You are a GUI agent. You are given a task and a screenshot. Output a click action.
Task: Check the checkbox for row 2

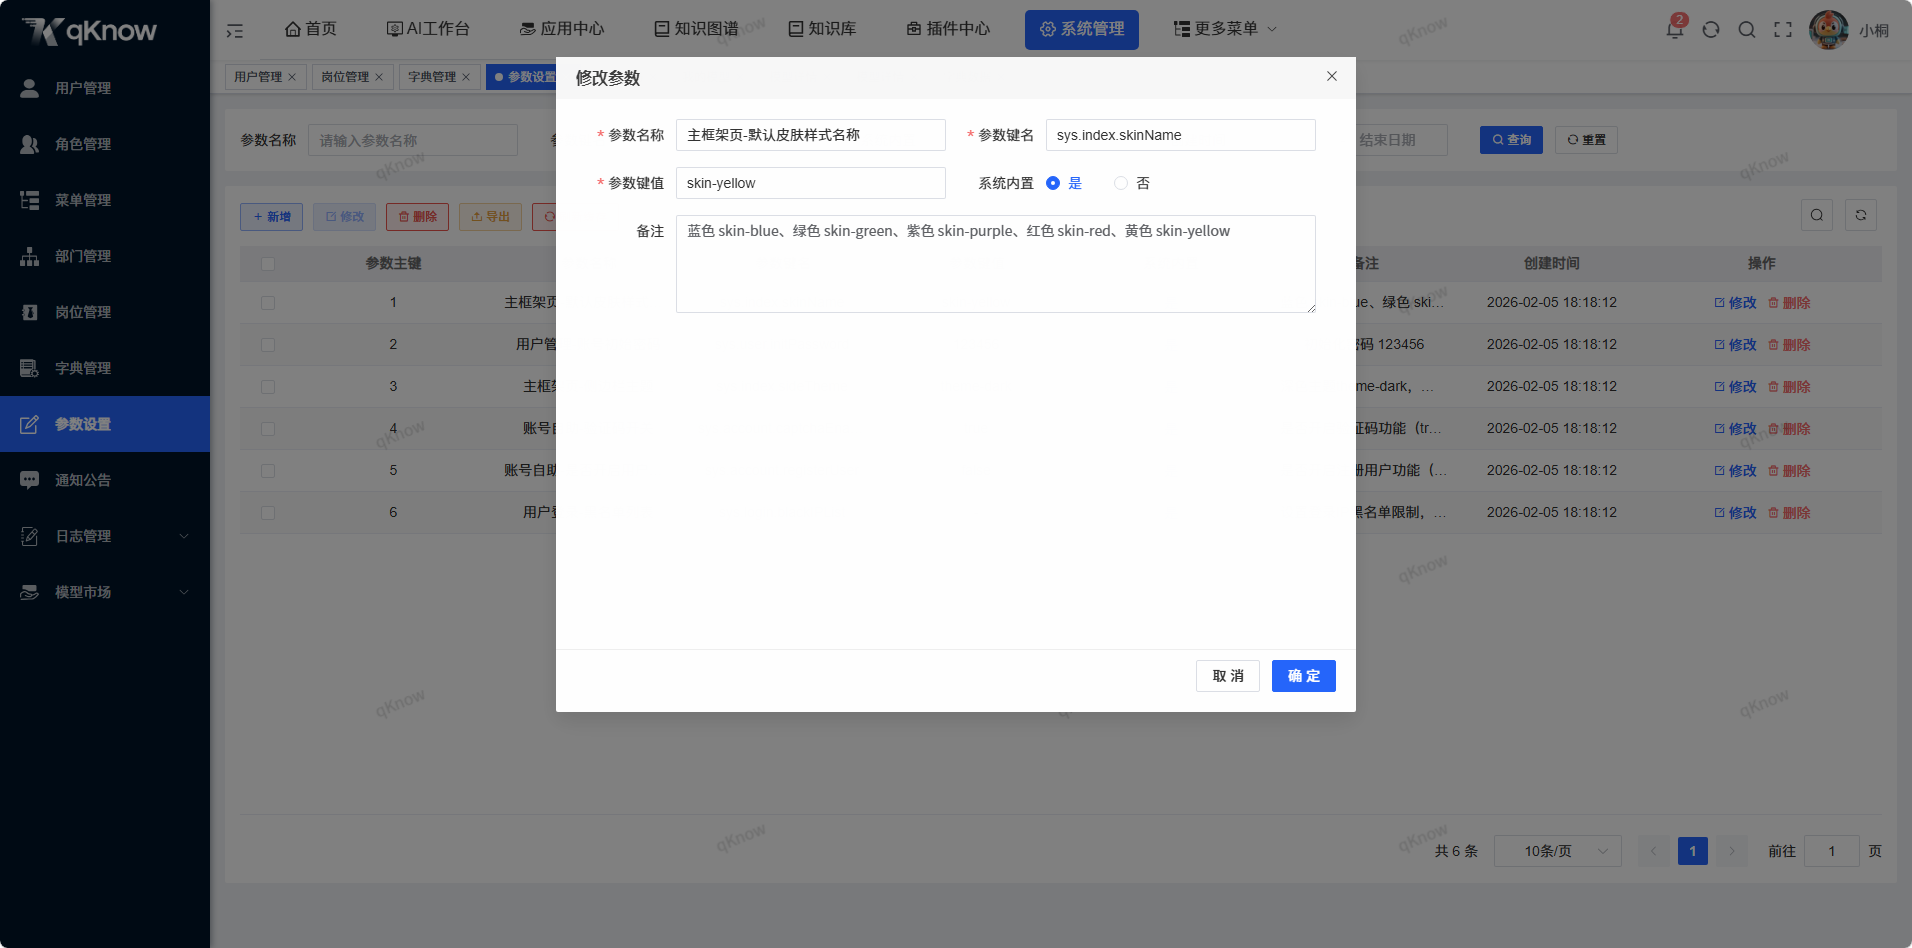coord(268,345)
